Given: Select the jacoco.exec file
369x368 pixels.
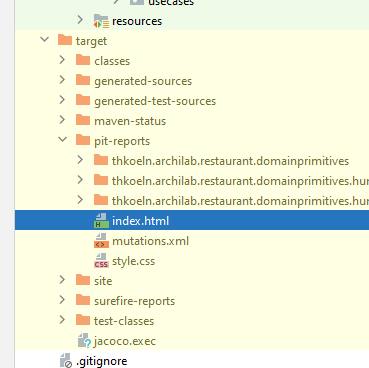Looking at the screenshot, I should tap(125, 341).
